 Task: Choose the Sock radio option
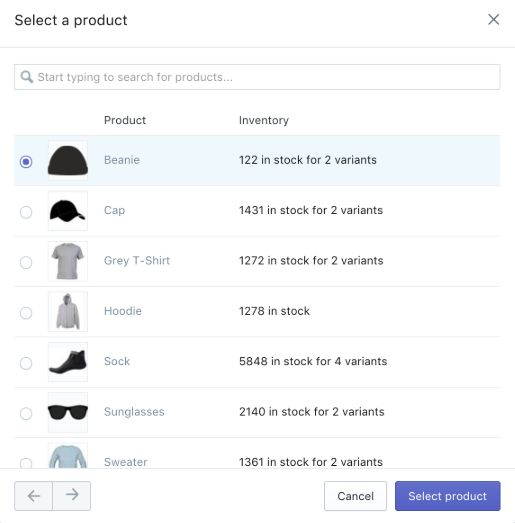[26, 363]
